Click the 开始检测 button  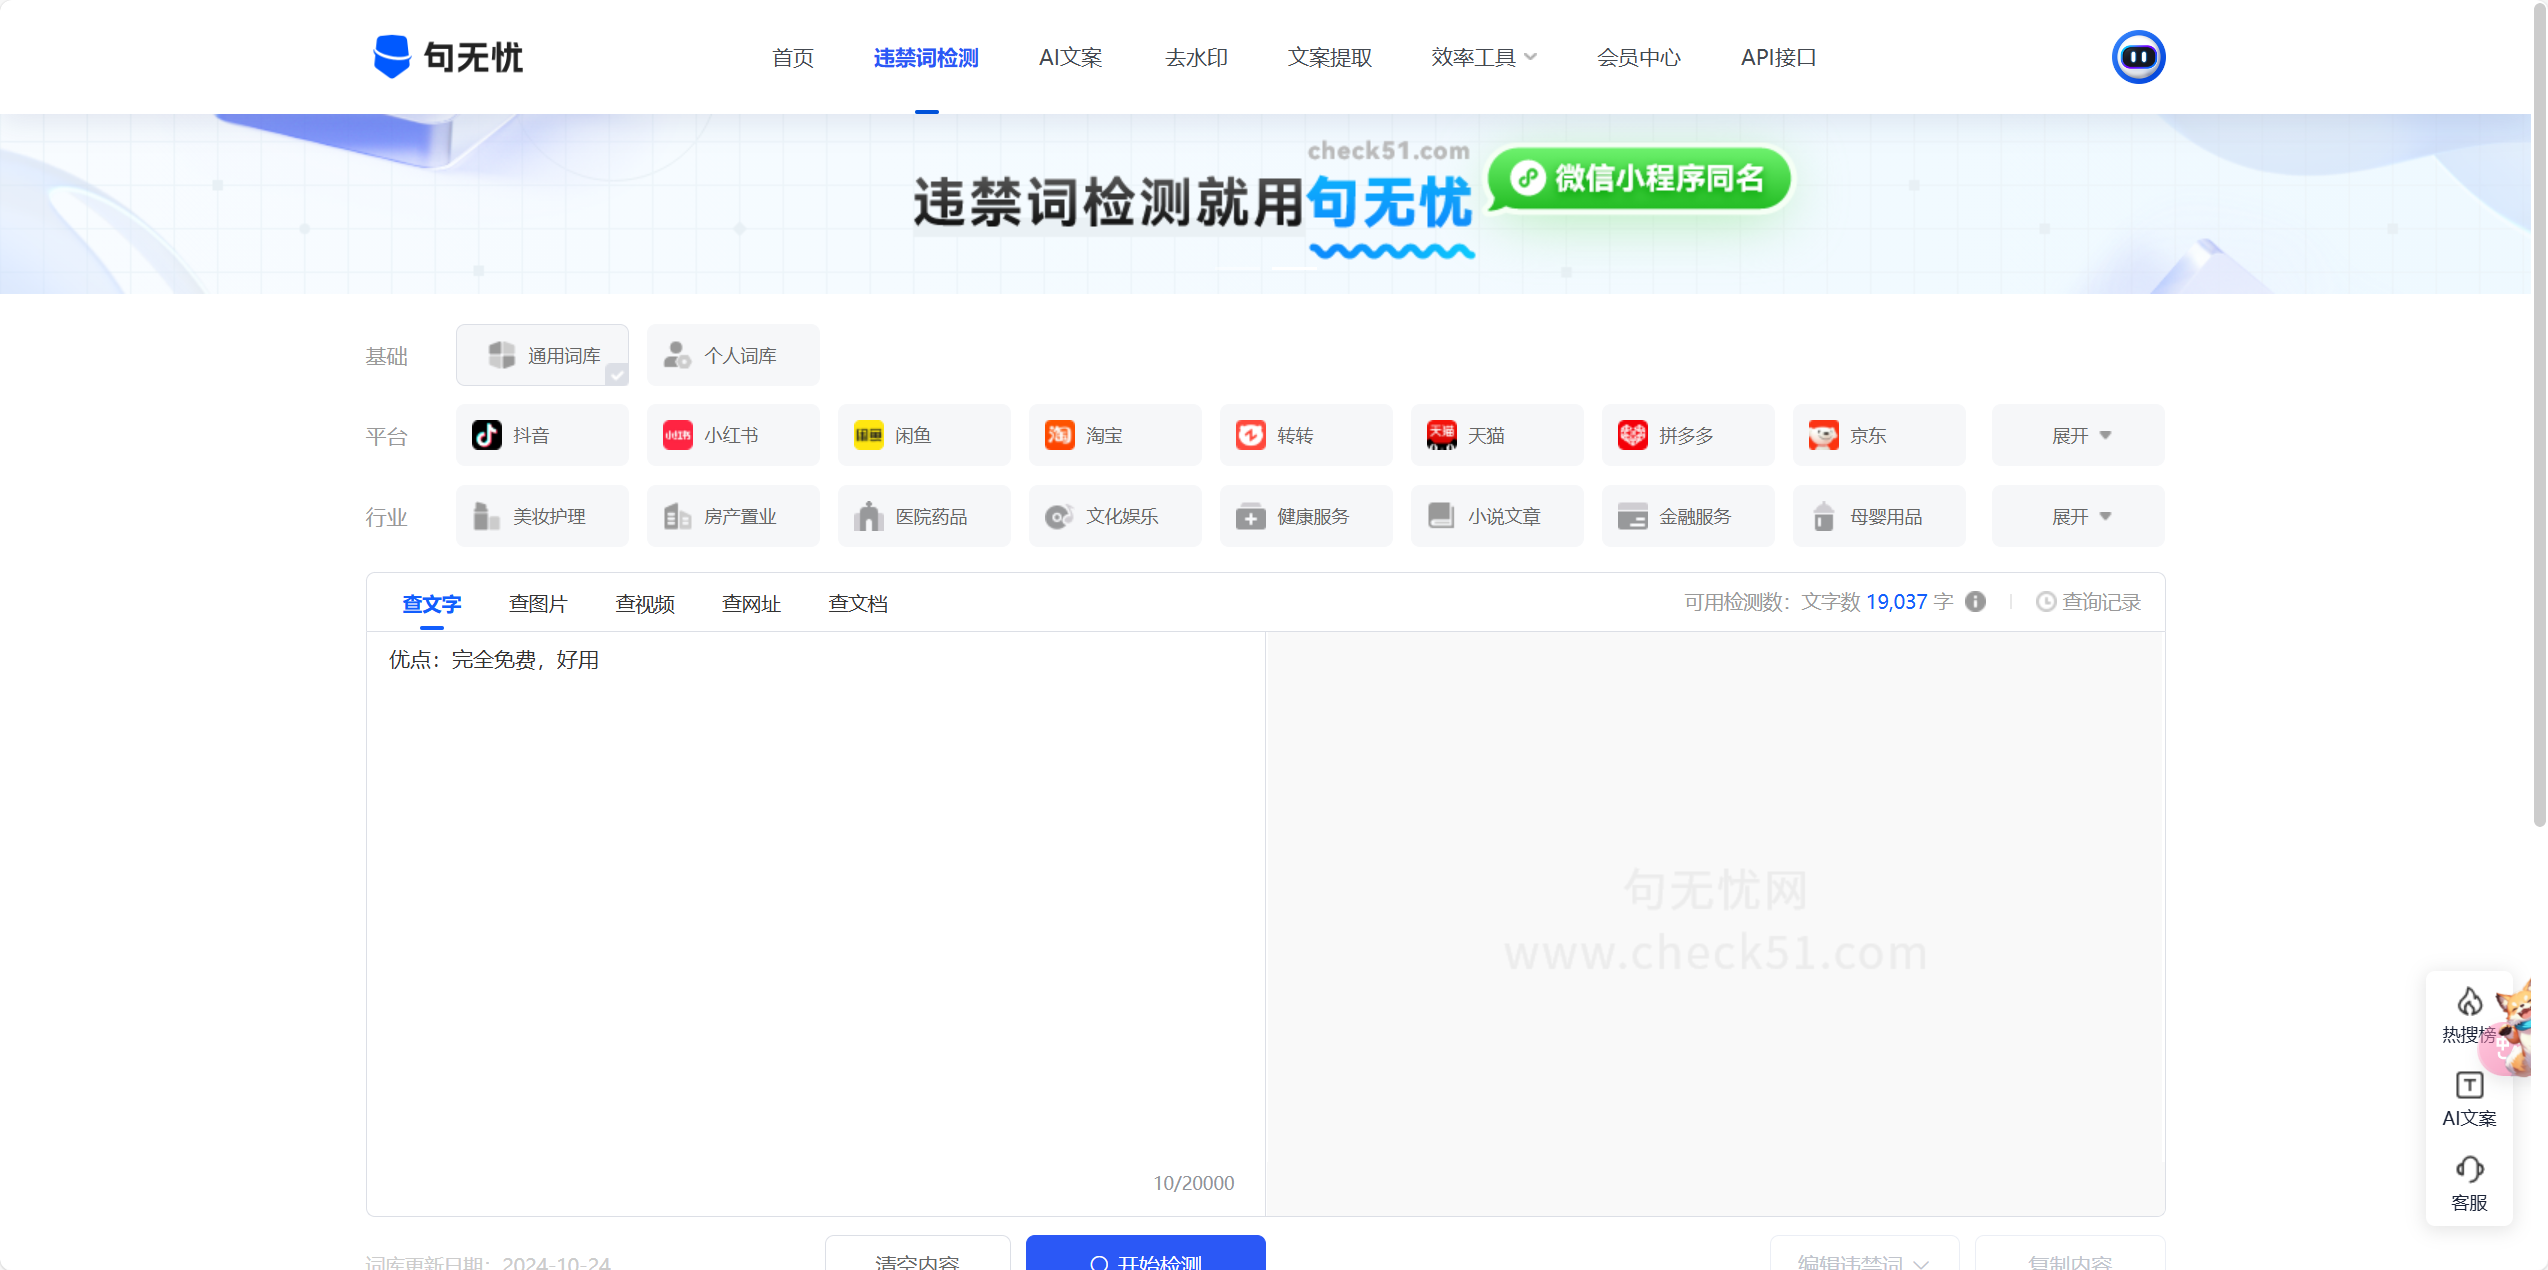(x=1145, y=1256)
